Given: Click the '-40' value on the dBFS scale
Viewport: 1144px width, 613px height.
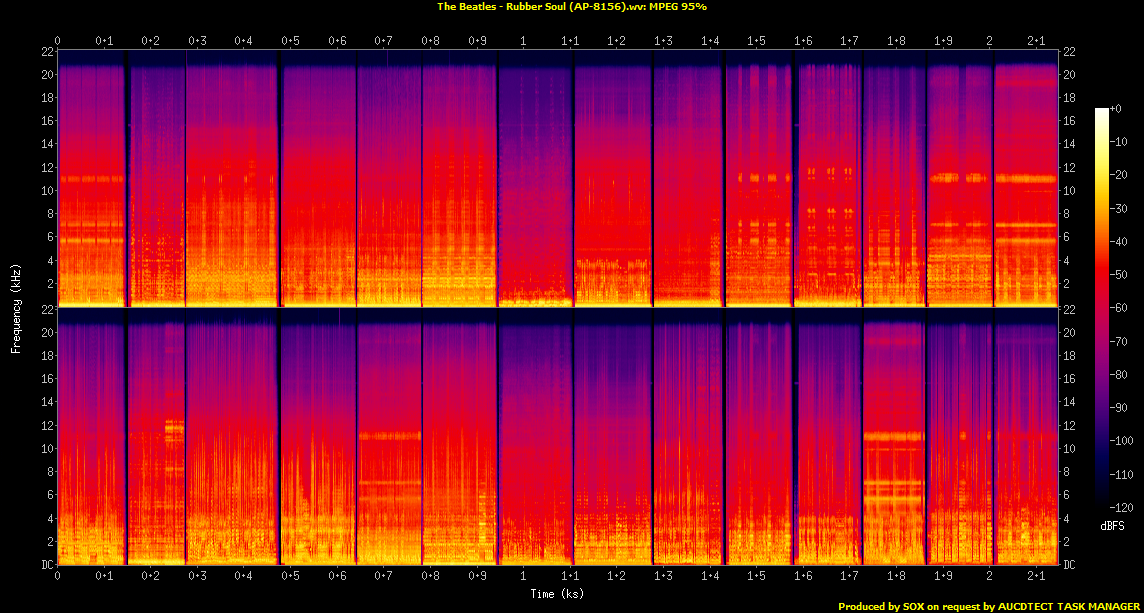Looking at the screenshot, I should pos(1117,242).
